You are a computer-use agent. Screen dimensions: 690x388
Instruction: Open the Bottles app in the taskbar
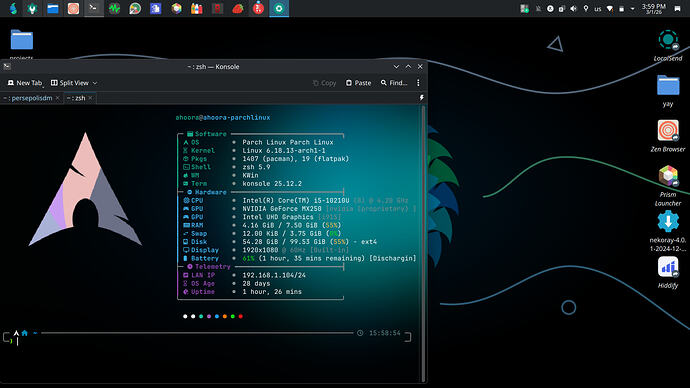click(x=197, y=8)
